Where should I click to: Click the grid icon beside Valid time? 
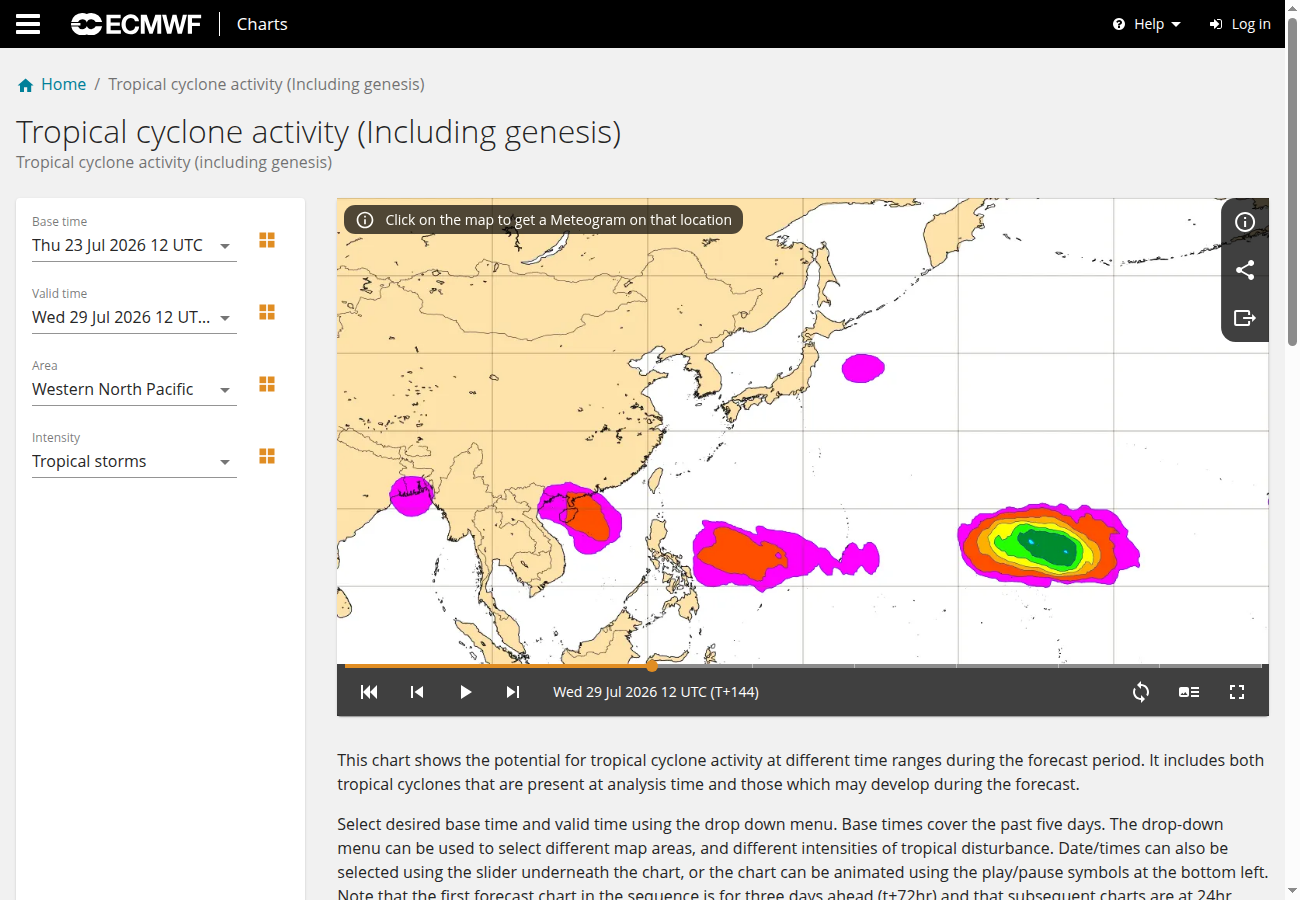click(x=267, y=312)
